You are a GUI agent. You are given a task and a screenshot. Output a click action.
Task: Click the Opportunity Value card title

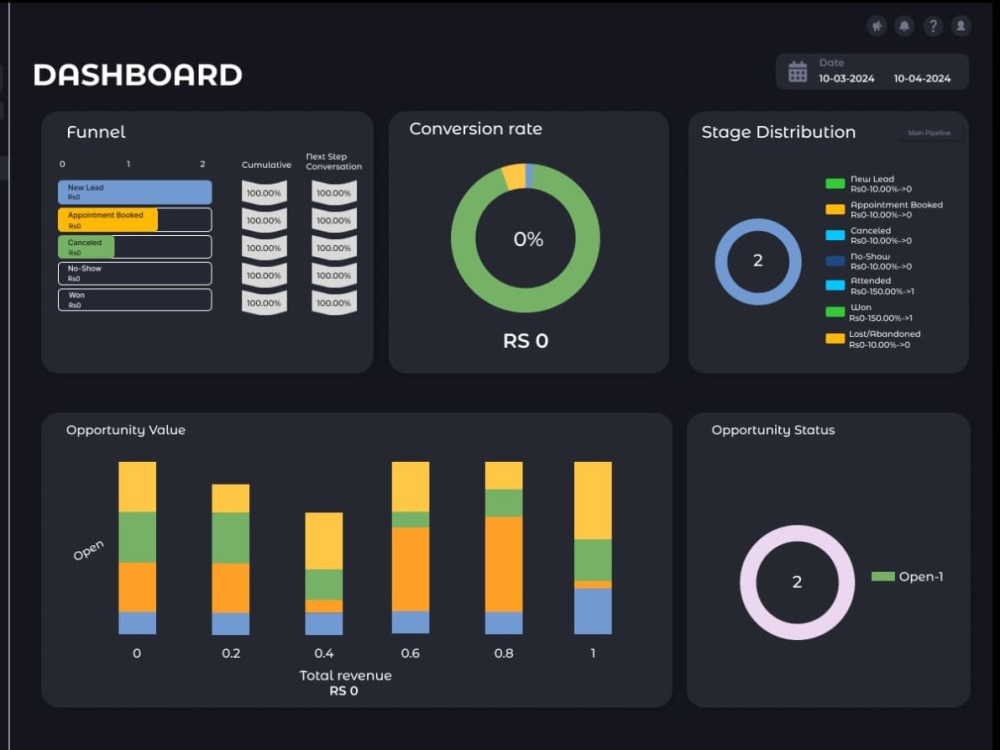pos(126,430)
